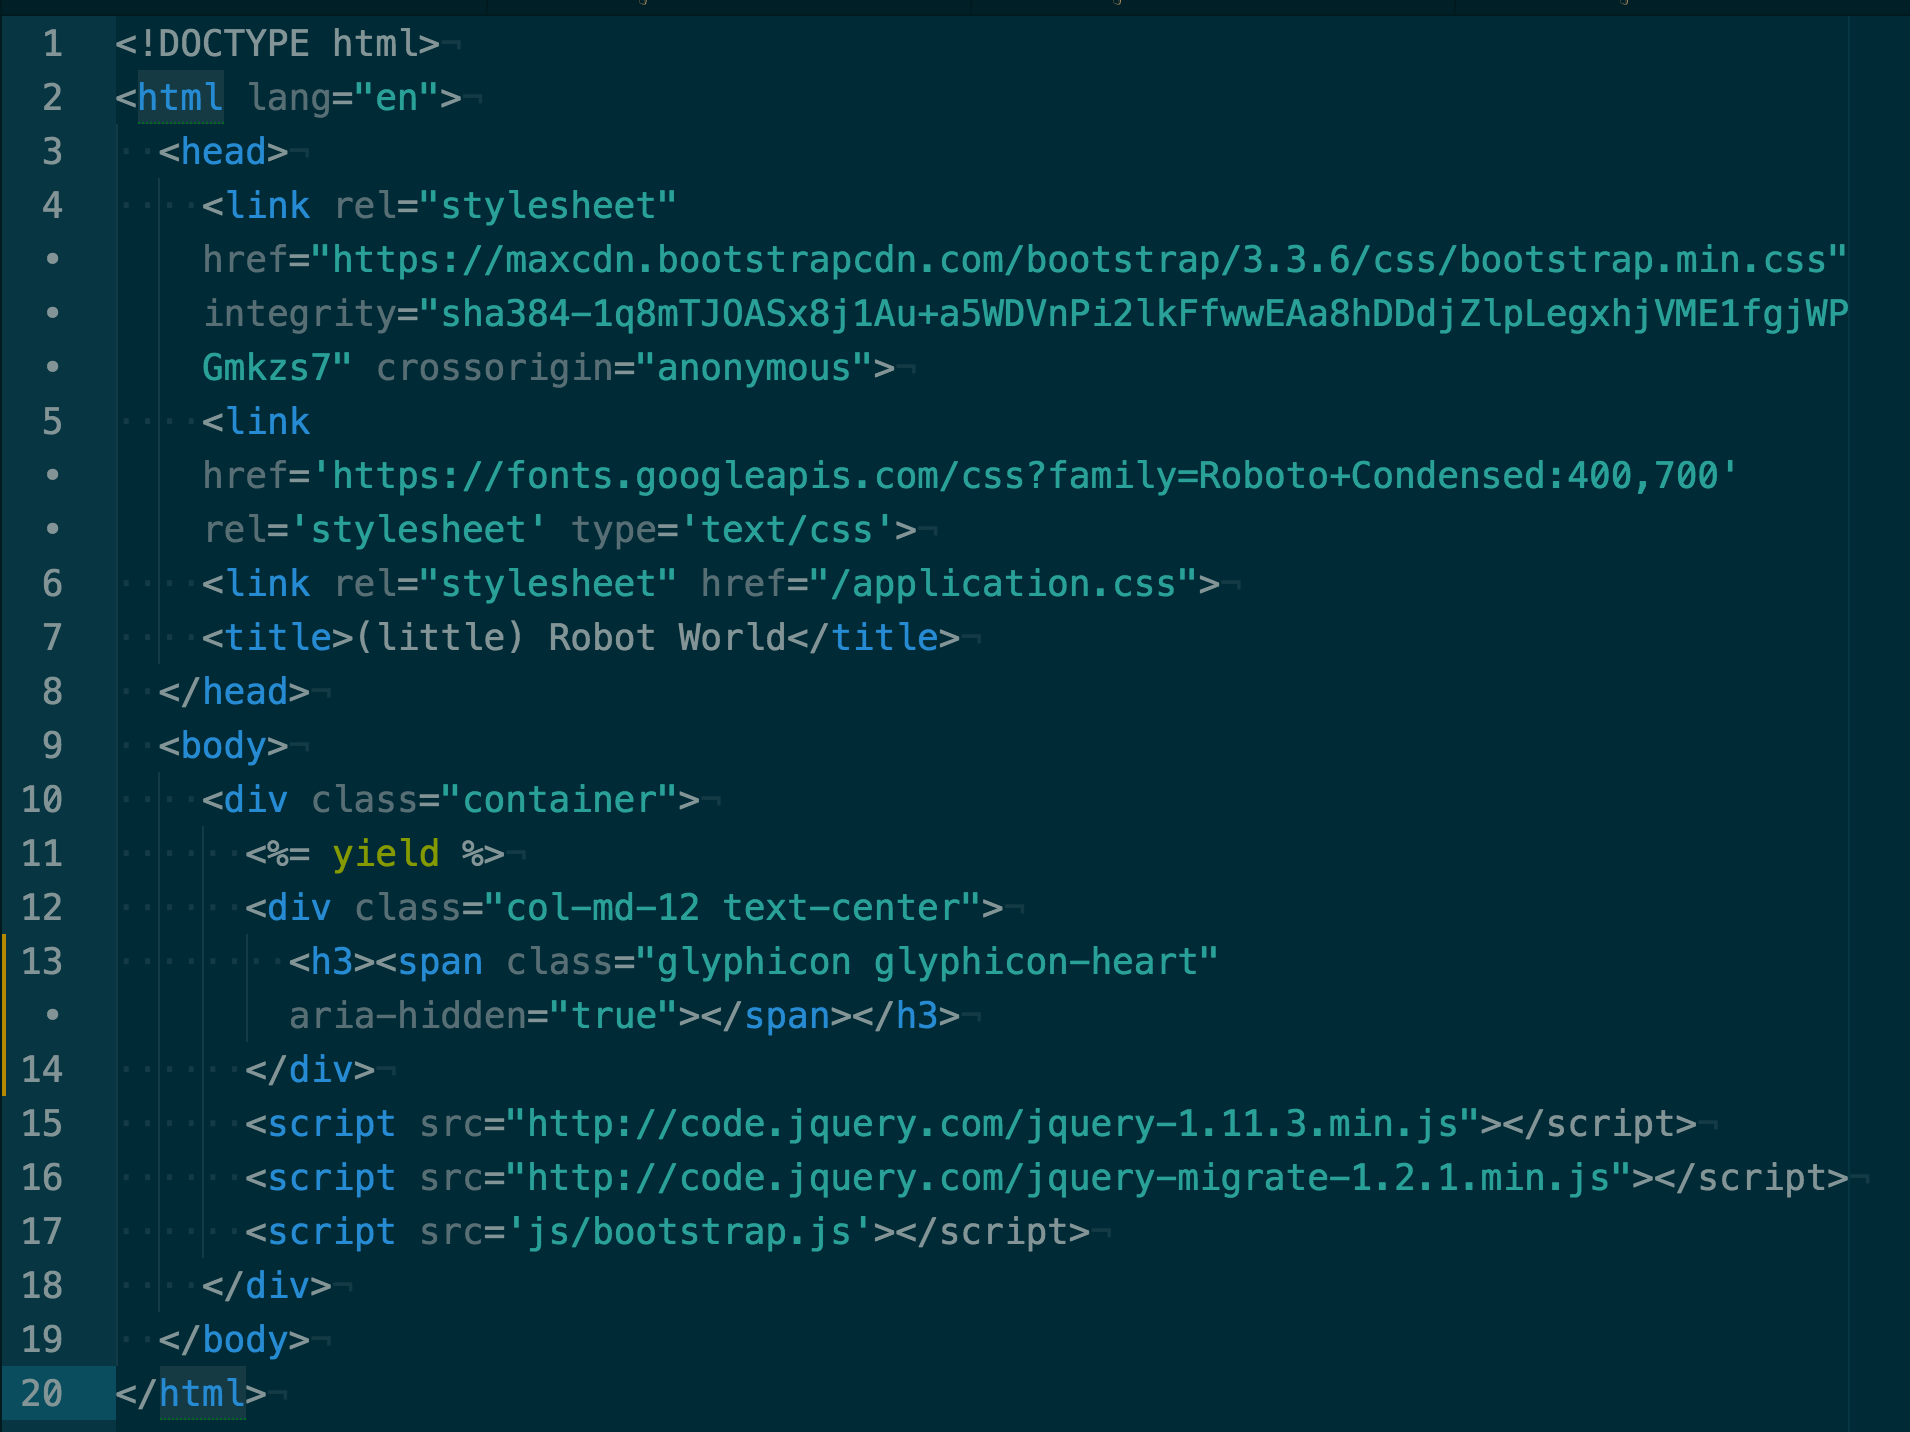Click the jquery-migrate-1.2.1.min.js src URL
Screen dimensions: 1910x1432
[x=1068, y=1178]
